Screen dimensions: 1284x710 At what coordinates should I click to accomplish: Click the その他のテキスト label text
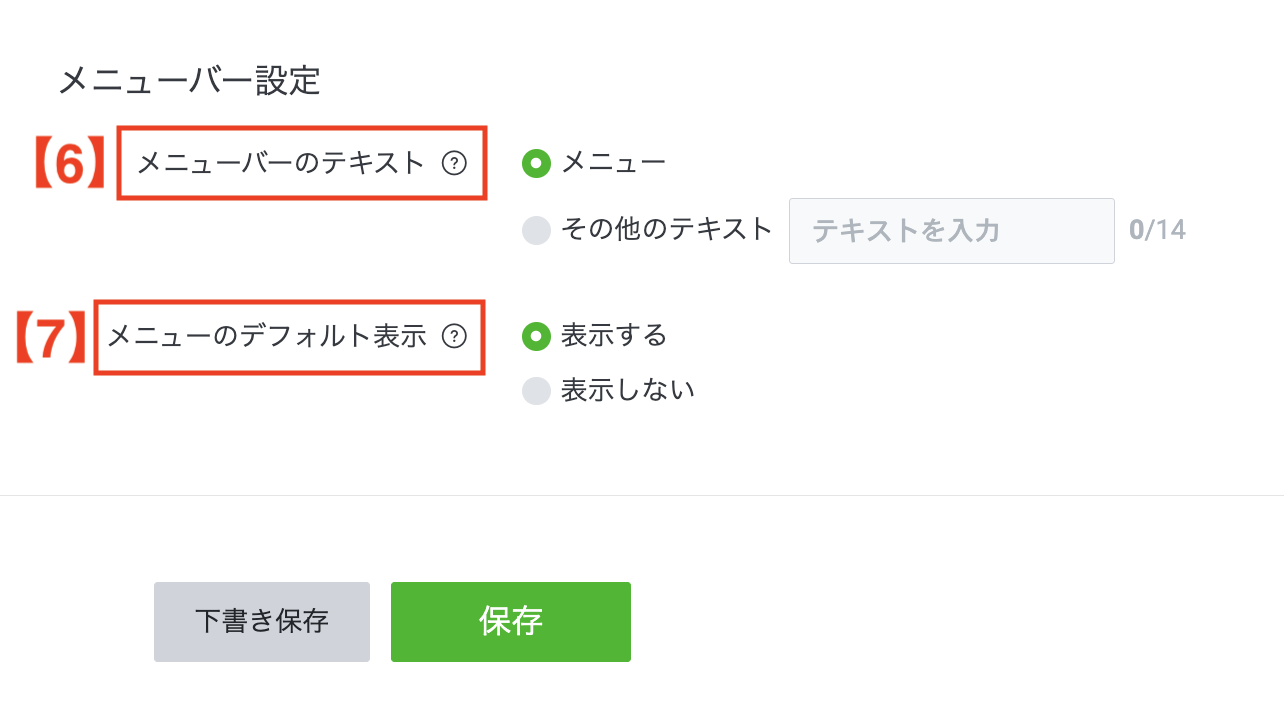[666, 230]
